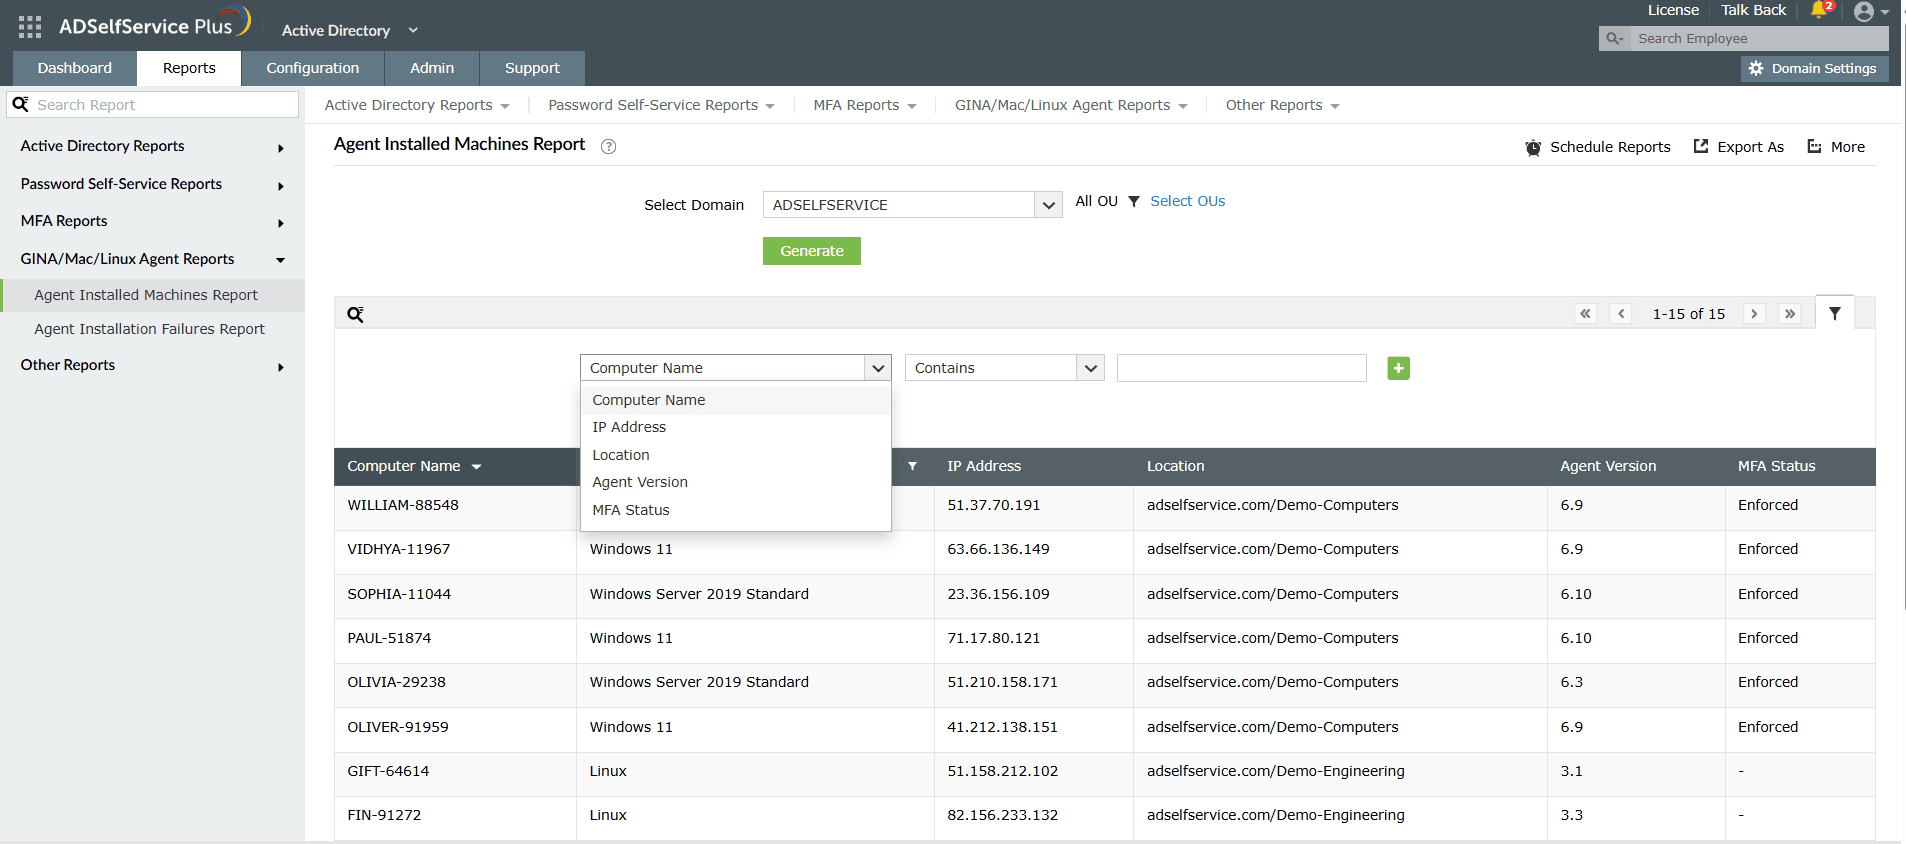Switch to the Dashboard tab
The height and width of the screenshot is (844, 1906).
75,68
